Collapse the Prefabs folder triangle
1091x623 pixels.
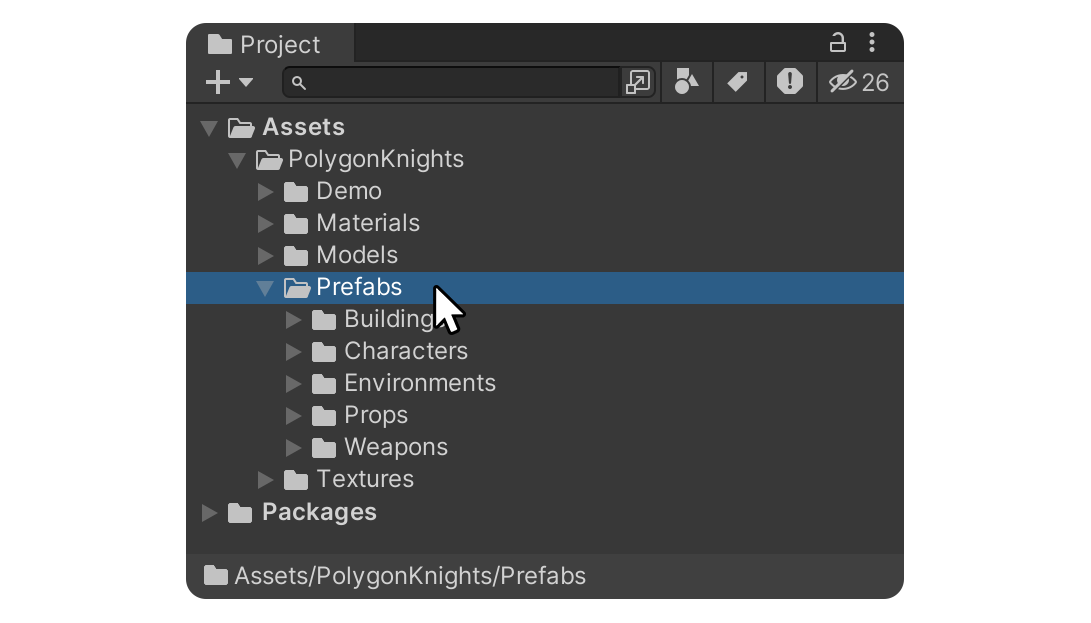(265, 288)
